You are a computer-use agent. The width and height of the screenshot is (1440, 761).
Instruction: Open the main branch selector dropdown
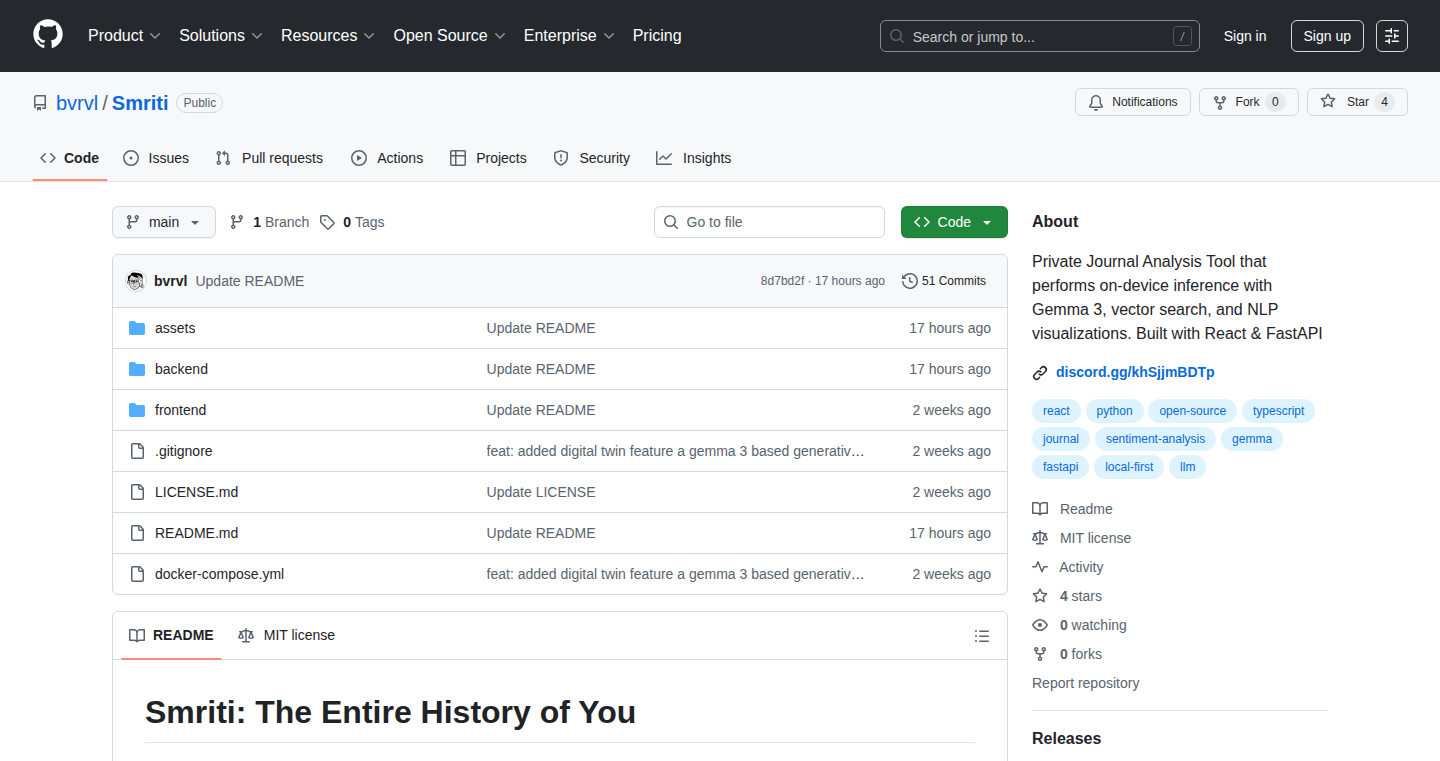(164, 222)
